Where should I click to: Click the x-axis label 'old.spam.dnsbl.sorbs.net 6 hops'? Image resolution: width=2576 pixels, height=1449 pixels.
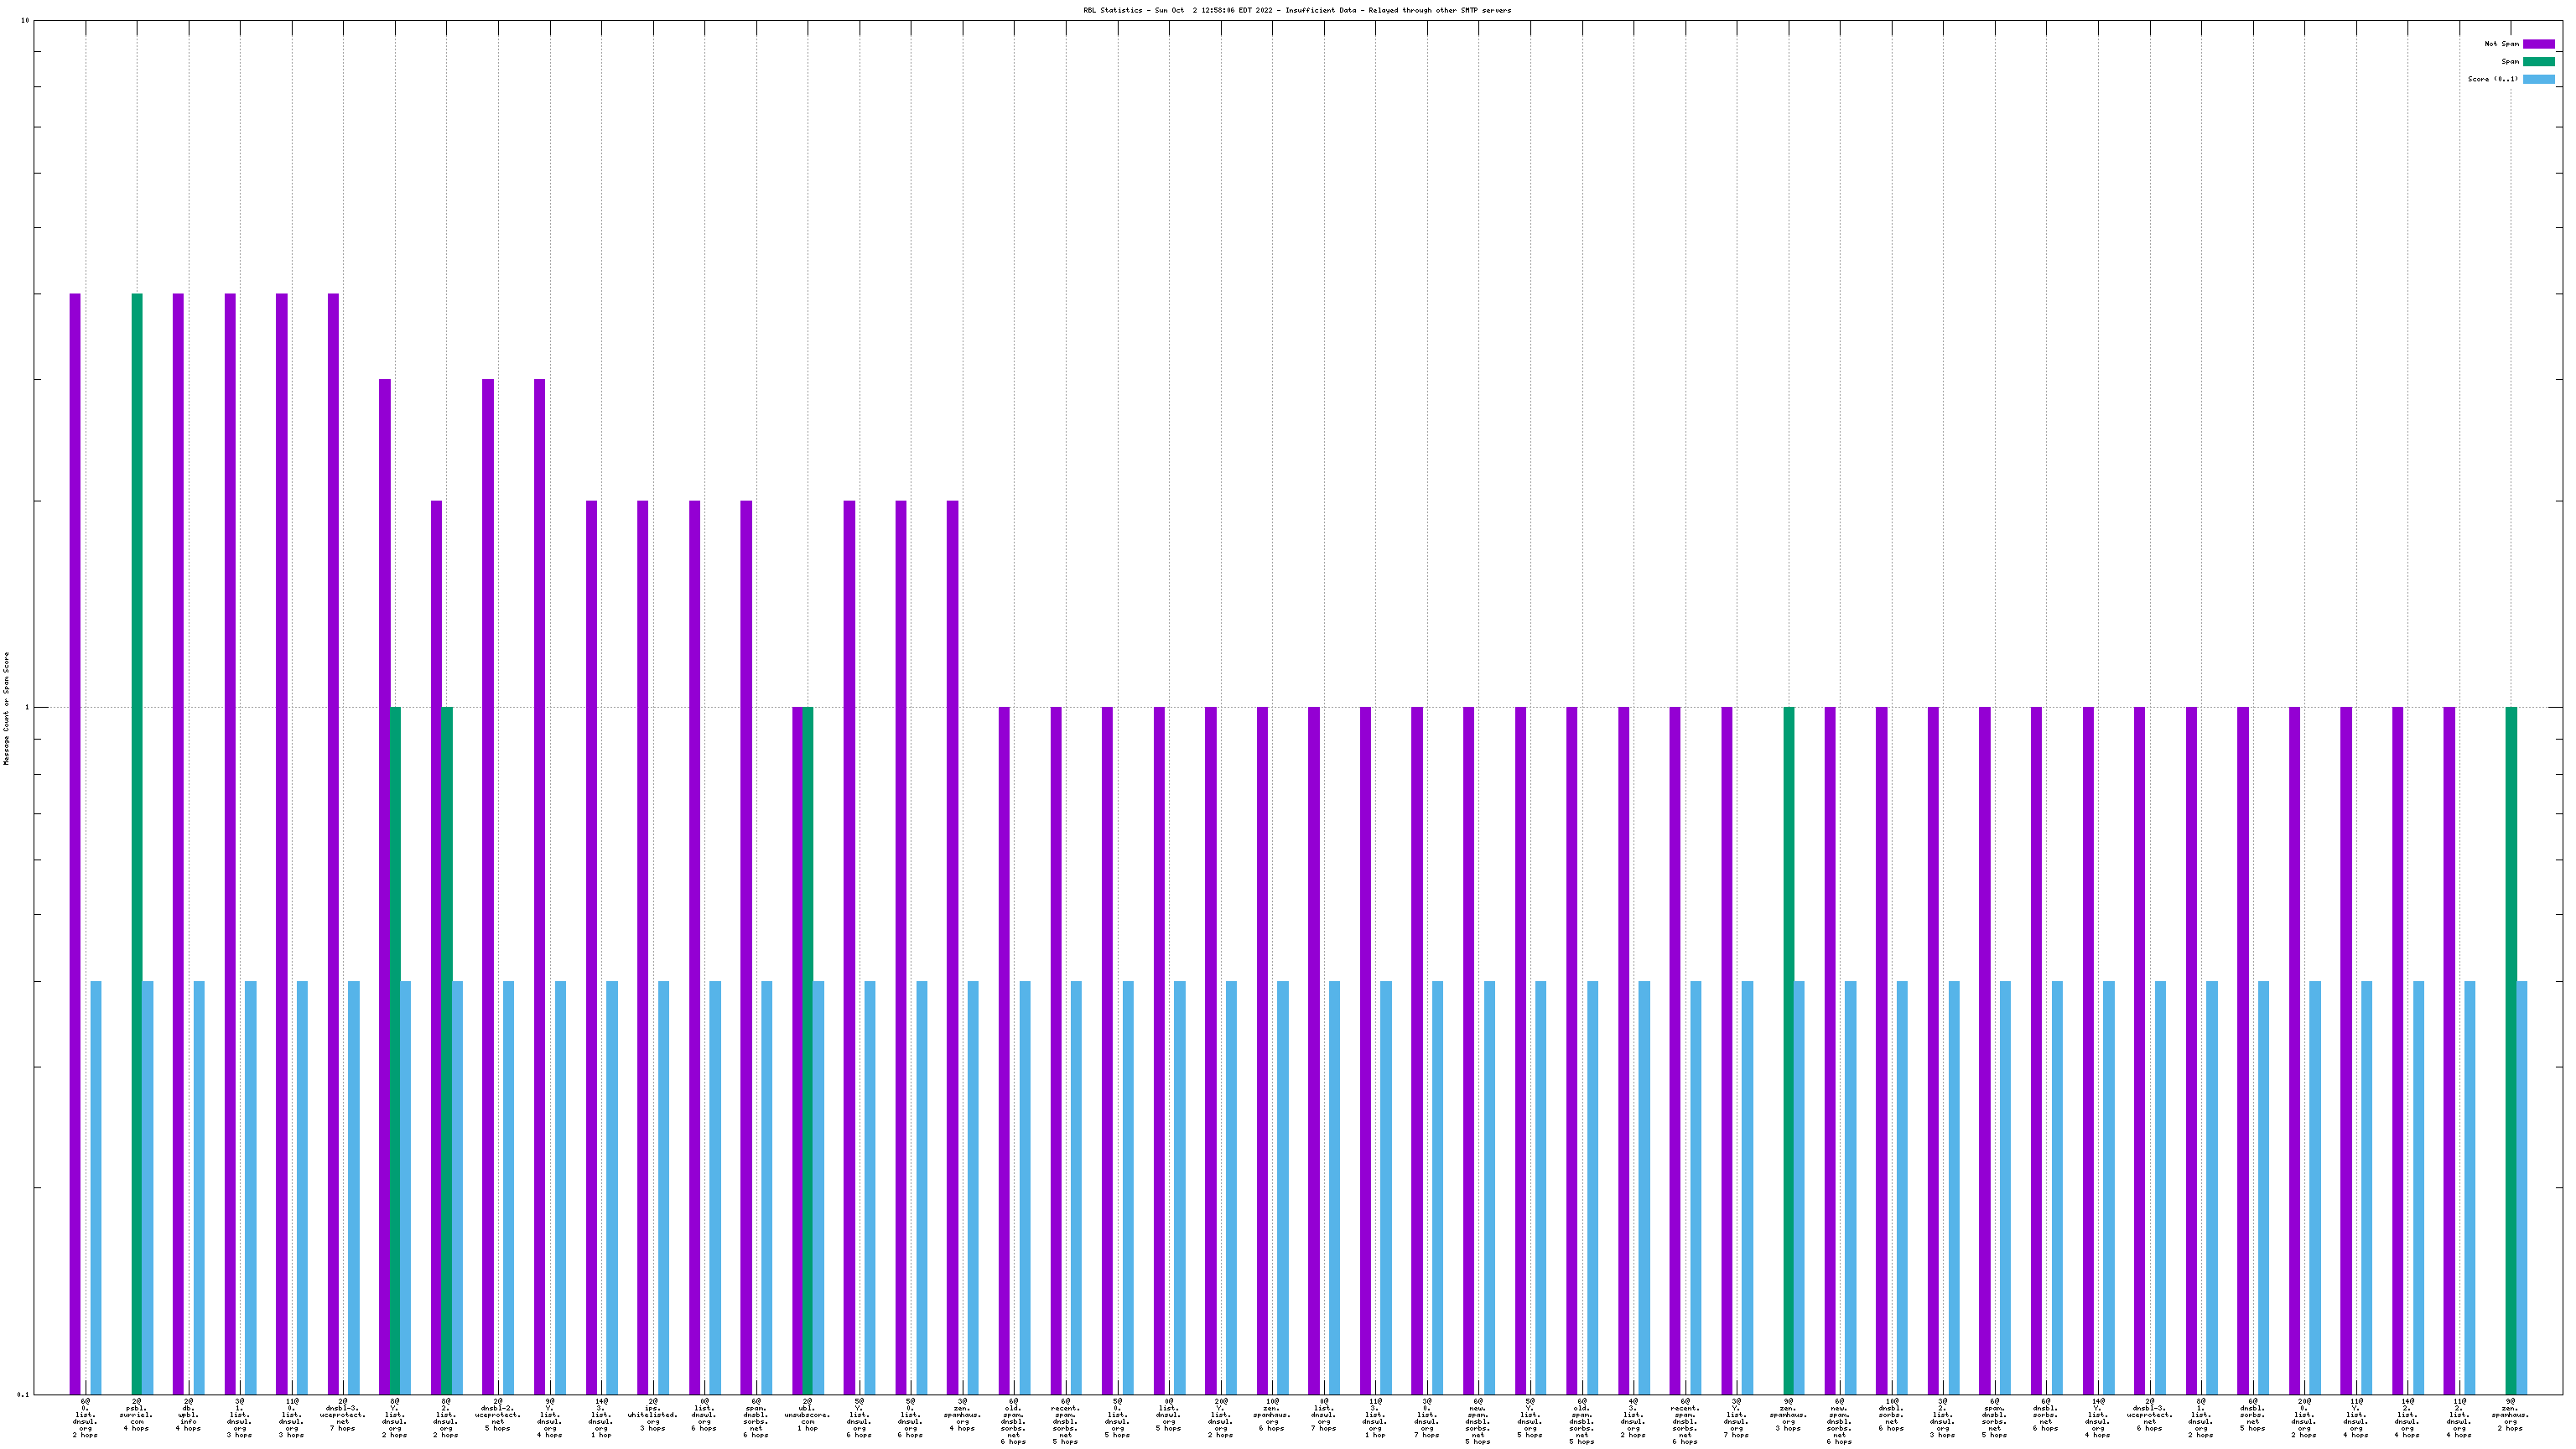pos(1013,1421)
